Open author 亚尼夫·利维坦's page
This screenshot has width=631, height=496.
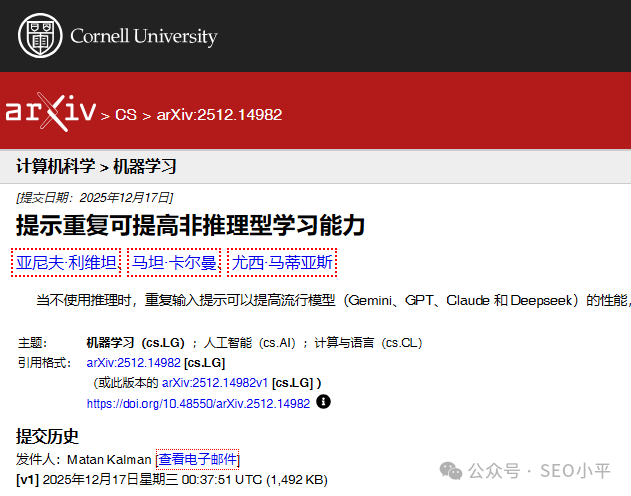[67, 263]
